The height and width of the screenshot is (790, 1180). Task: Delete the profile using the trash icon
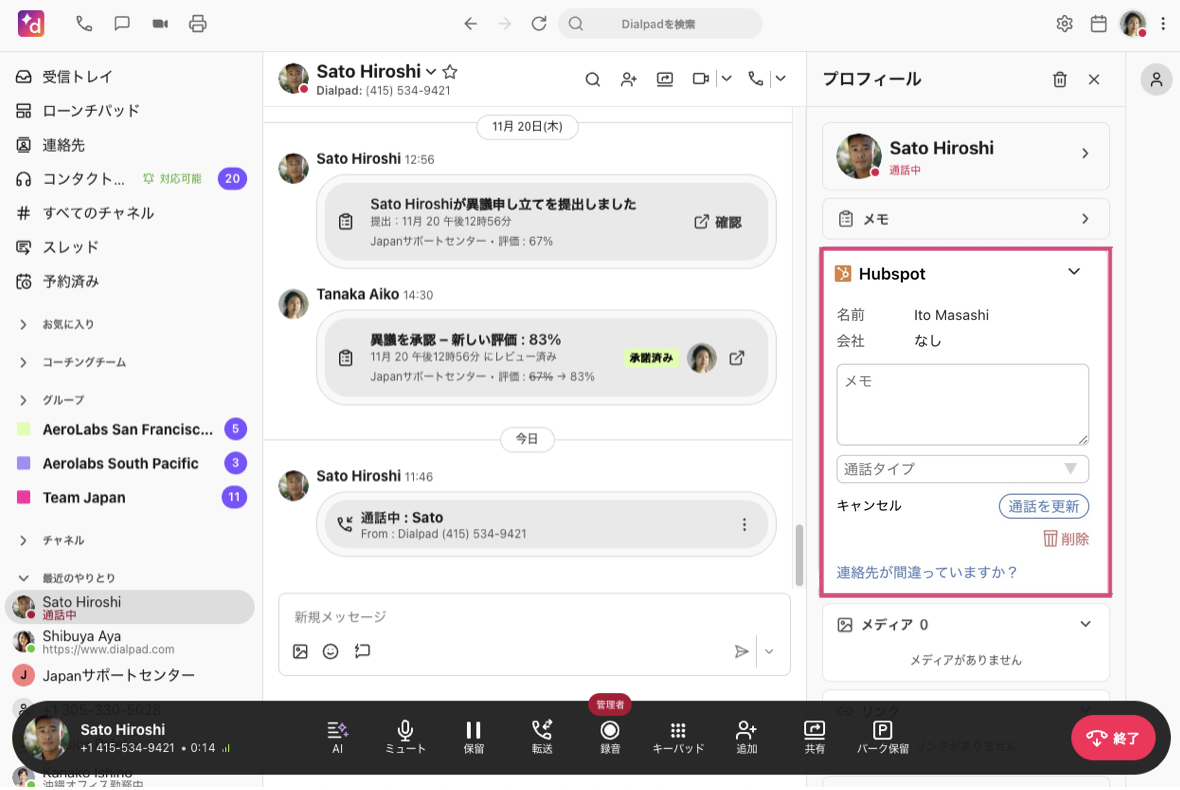point(1060,80)
